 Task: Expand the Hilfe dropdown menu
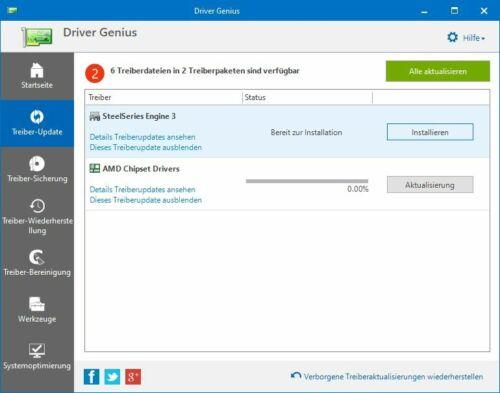[474, 38]
